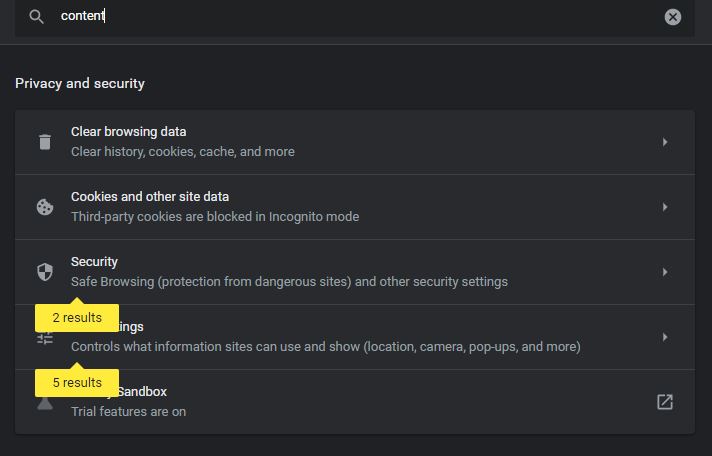Image resolution: width=712 pixels, height=456 pixels.
Task: Click the trash can icon
Action: [x=45, y=142]
